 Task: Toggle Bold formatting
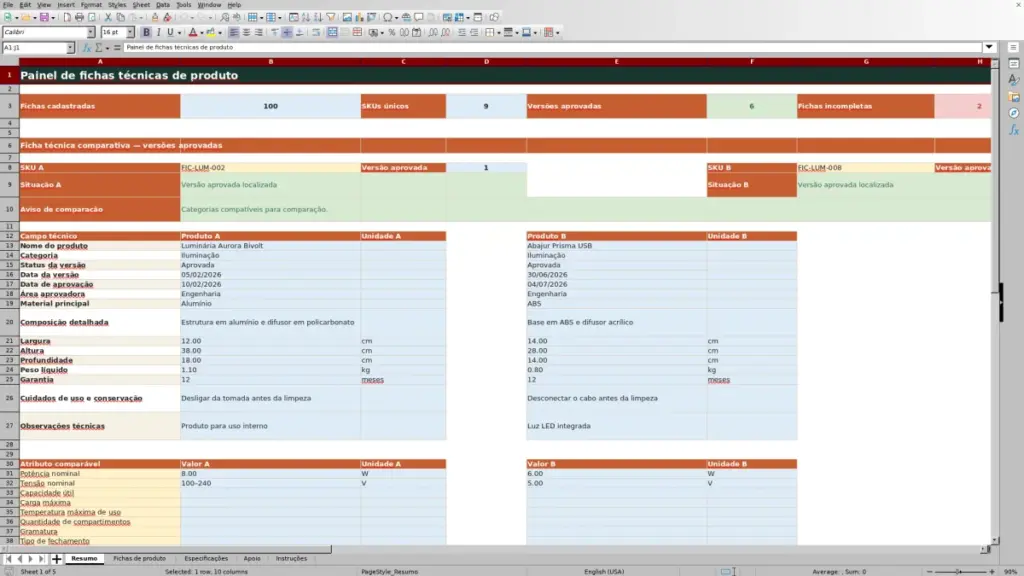pos(146,33)
